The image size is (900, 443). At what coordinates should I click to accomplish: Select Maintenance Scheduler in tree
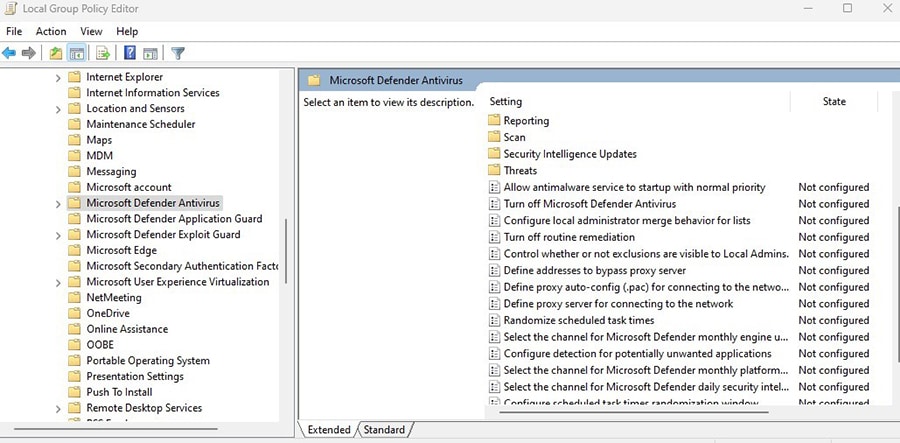[x=141, y=124]
